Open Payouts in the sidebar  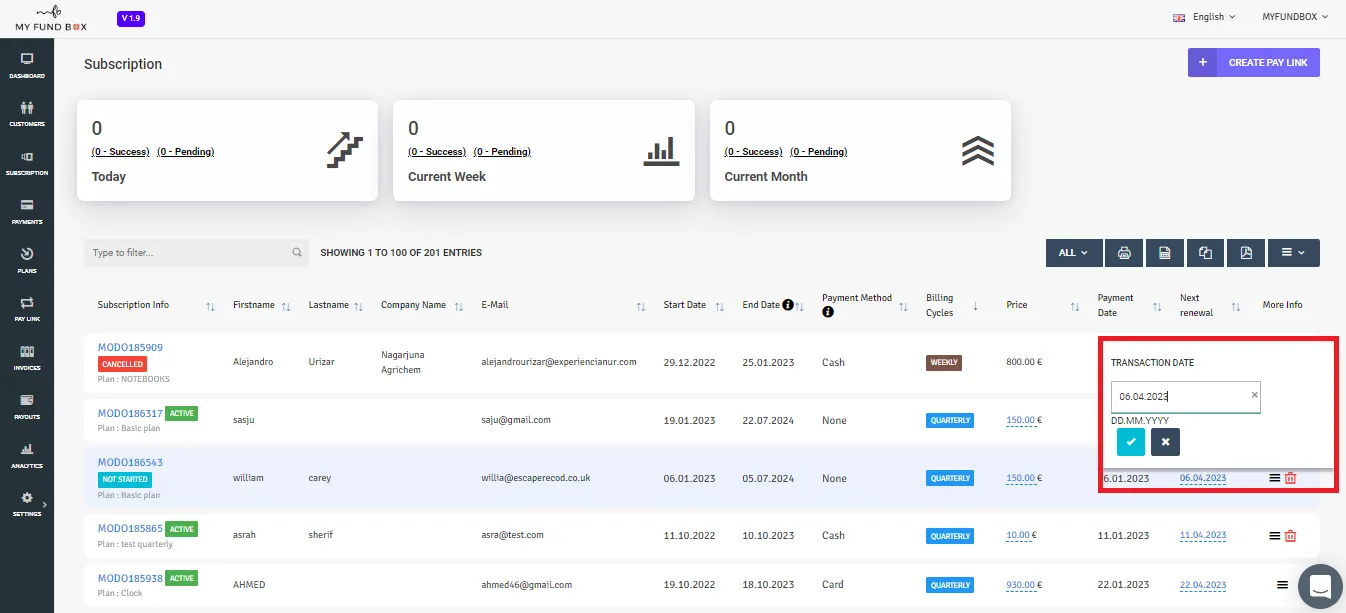point(27,406)
